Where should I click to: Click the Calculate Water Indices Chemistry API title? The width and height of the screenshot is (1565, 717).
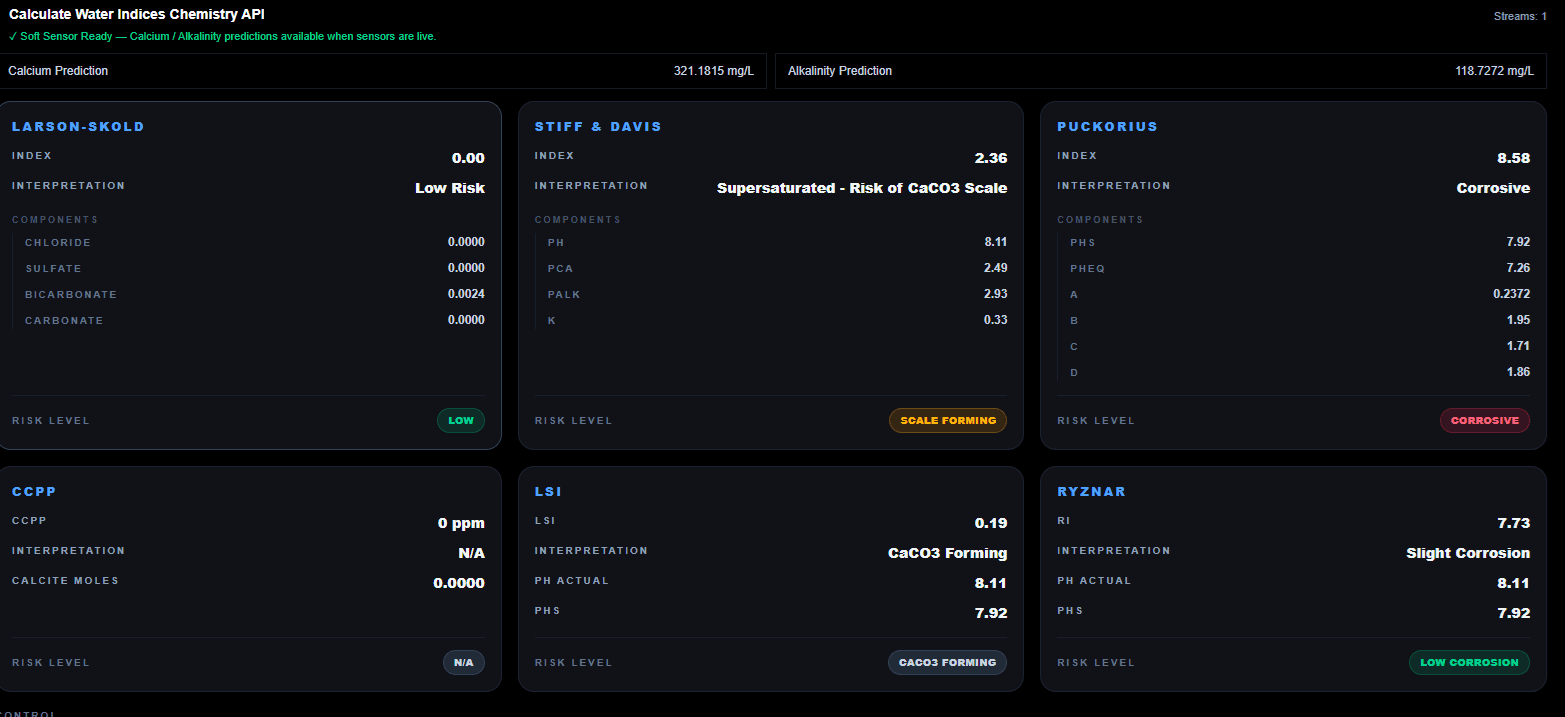tap(137, 15)
